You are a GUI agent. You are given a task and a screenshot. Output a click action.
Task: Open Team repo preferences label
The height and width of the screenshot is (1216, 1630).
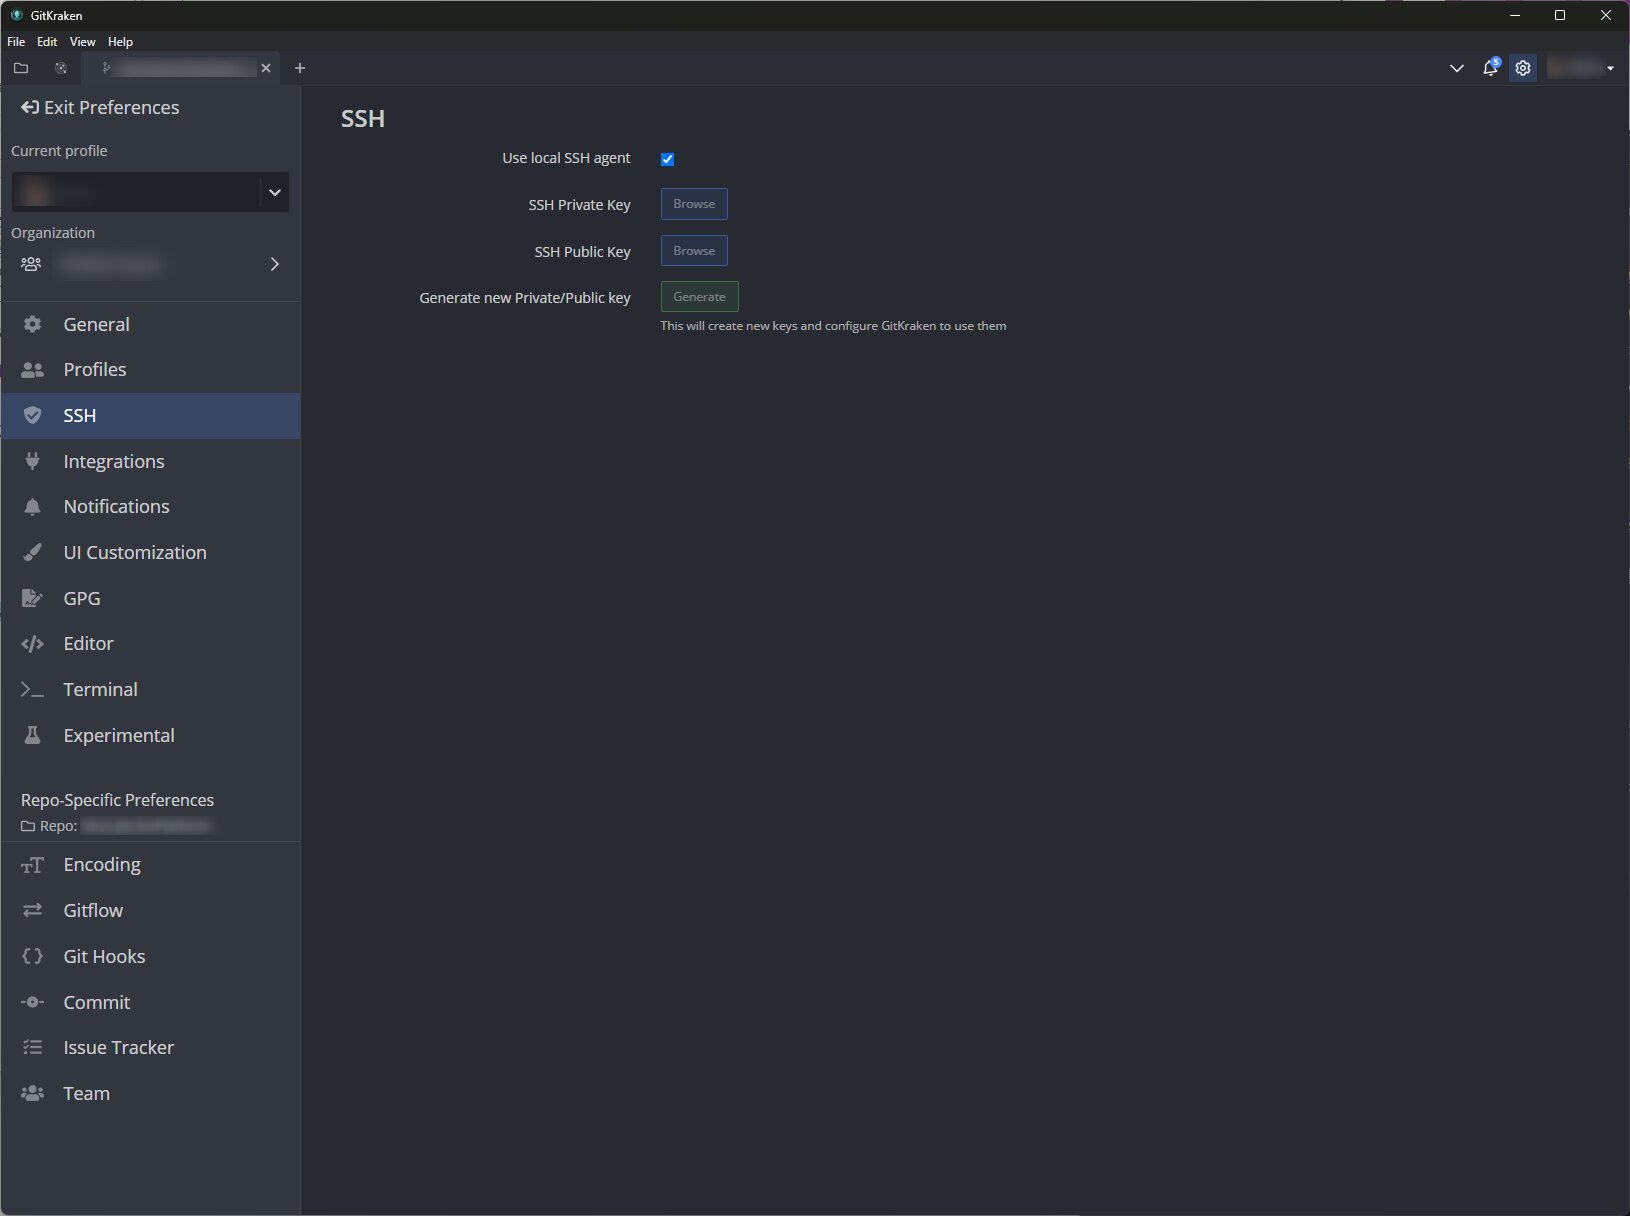click(x=87, y=1093)
